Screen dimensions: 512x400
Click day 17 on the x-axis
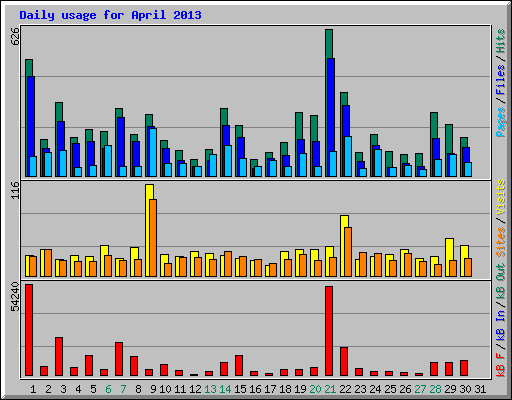click(x=270, y=389)
